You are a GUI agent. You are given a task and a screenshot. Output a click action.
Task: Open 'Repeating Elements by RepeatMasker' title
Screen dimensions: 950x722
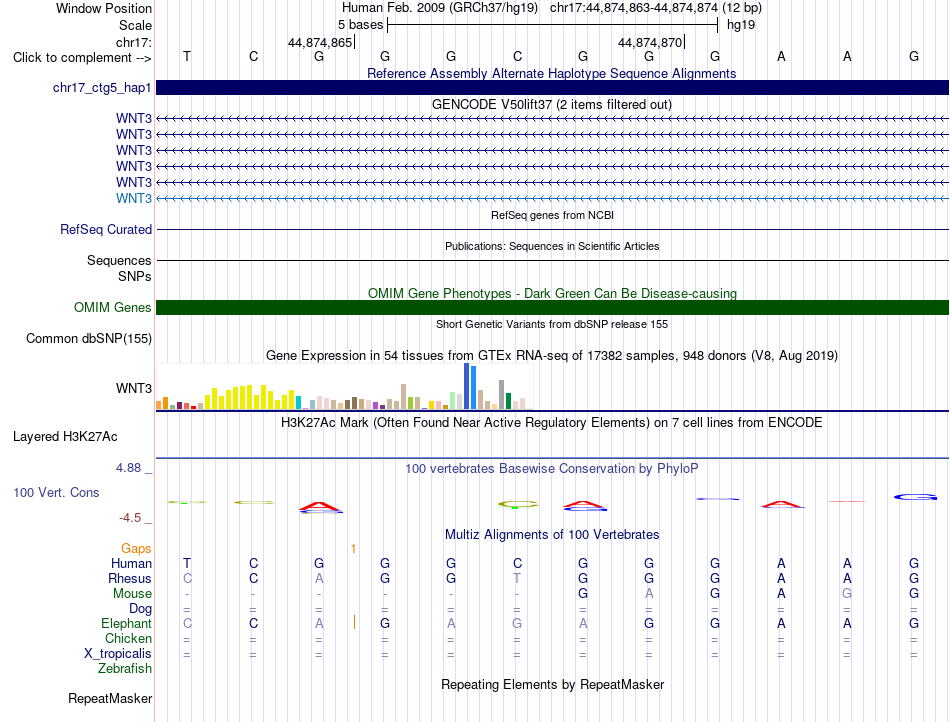553,684
